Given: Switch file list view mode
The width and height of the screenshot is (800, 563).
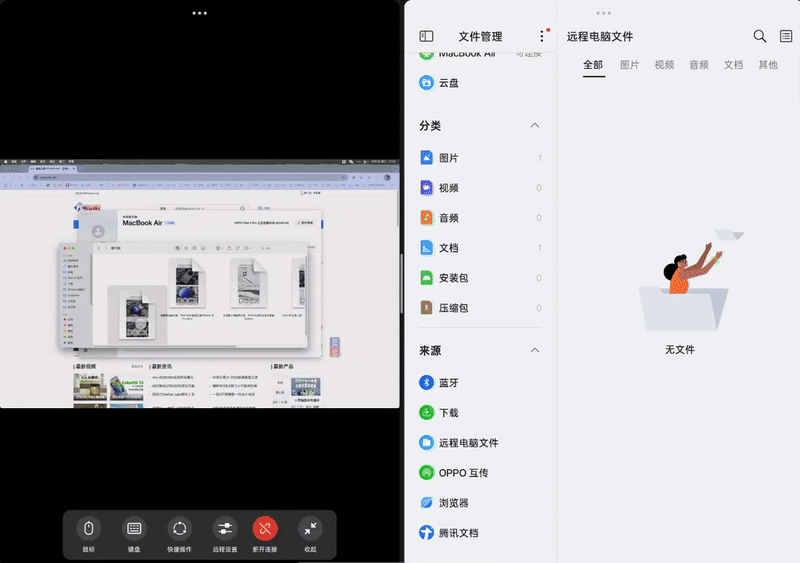Looking at the screenshot, I should click(786, 36).
